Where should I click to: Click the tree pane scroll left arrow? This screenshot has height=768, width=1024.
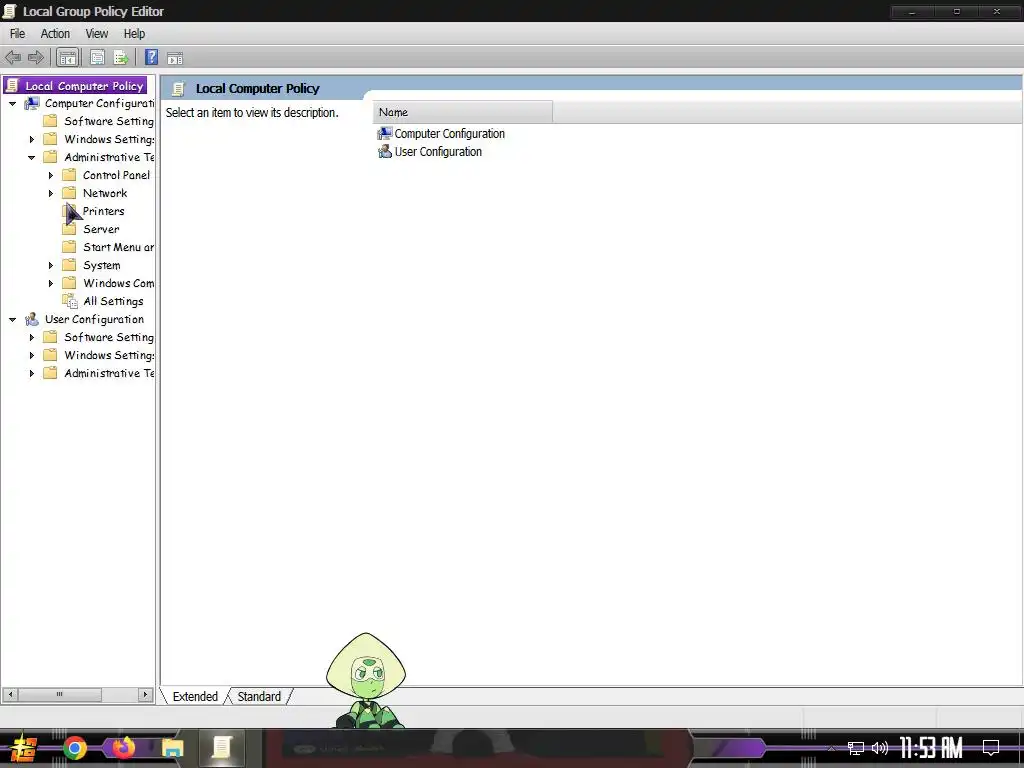pos(10,694)
